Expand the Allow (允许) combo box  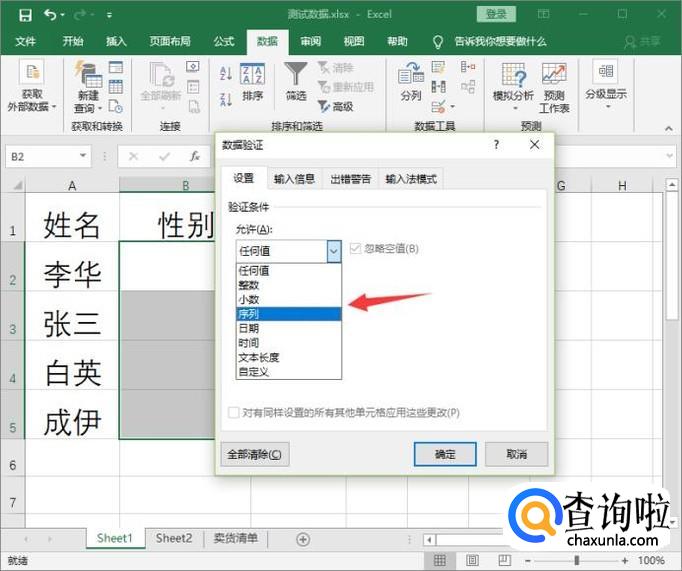tap(334, 251)
